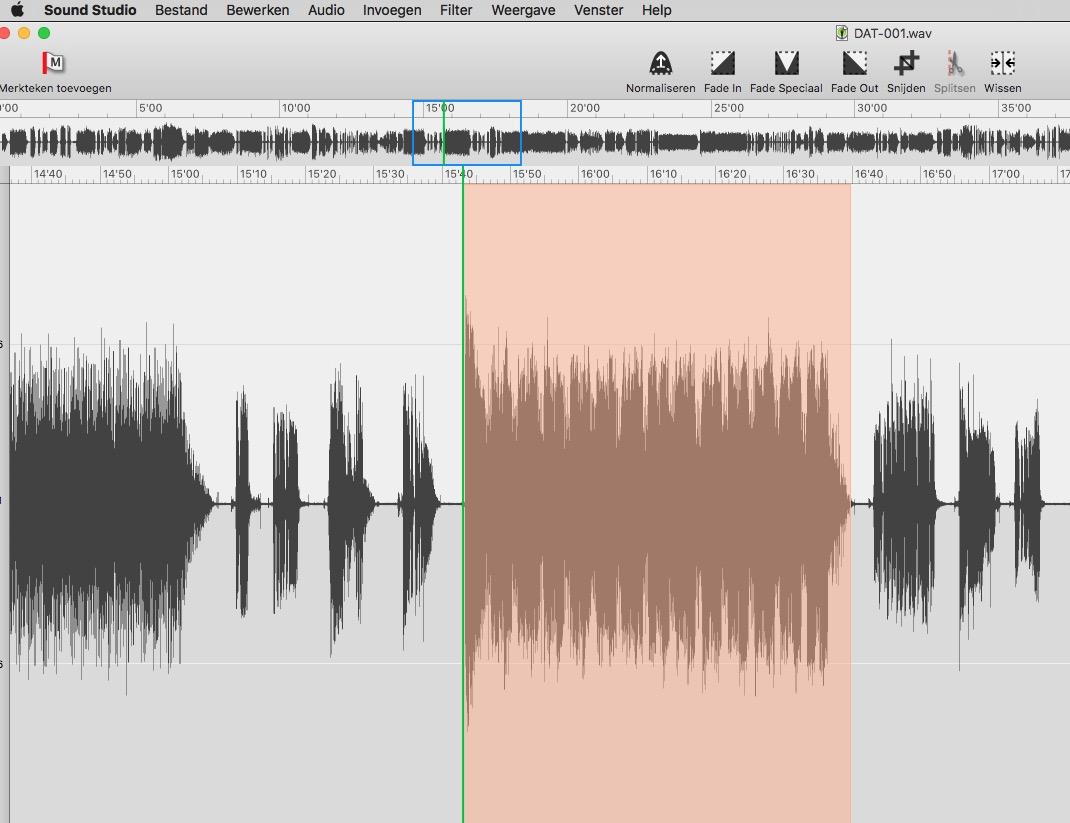The width and height of the screenshot is (1070, 823).
Task: Open the Invoegen menu
Action: (x=392, y=10)
